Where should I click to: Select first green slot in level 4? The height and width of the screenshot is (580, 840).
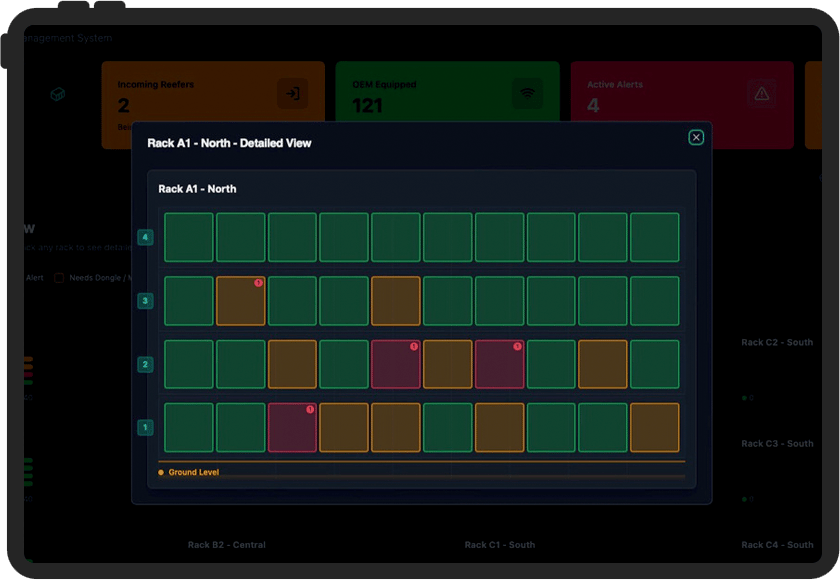pyautogui.click(x=189, y=238)
